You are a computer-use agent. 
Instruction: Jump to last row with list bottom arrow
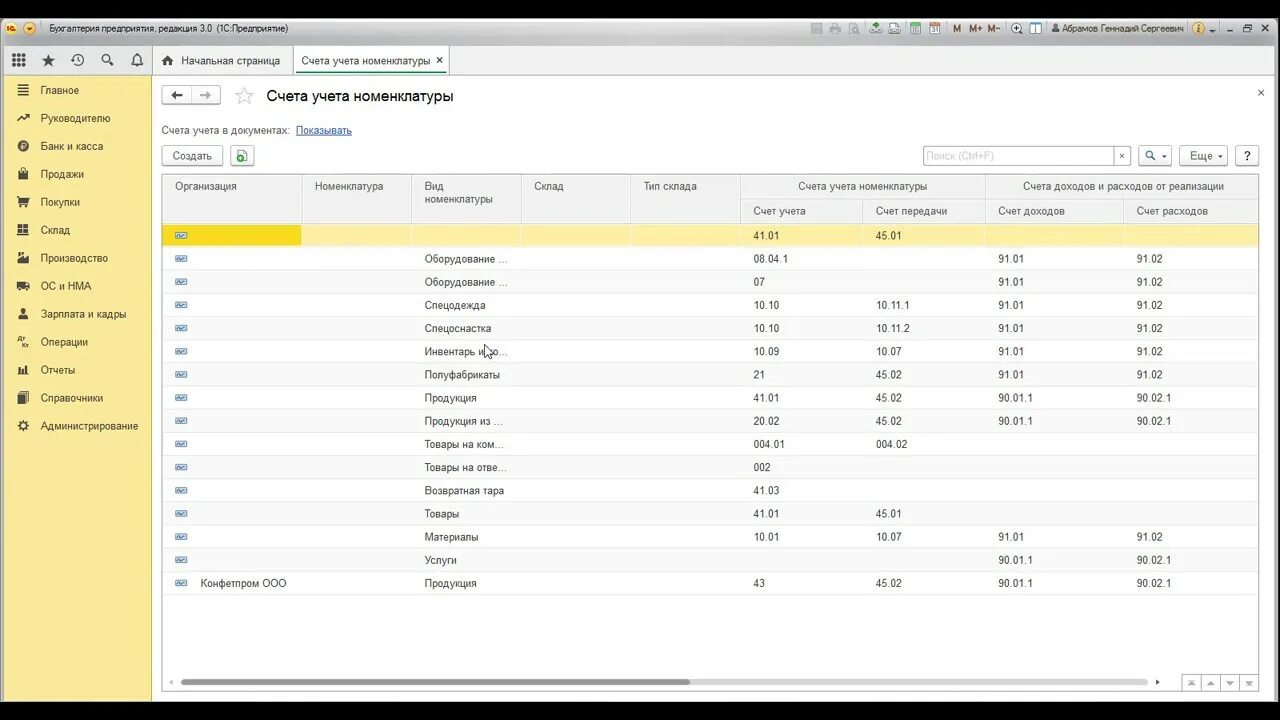(x=1249, y=682)
